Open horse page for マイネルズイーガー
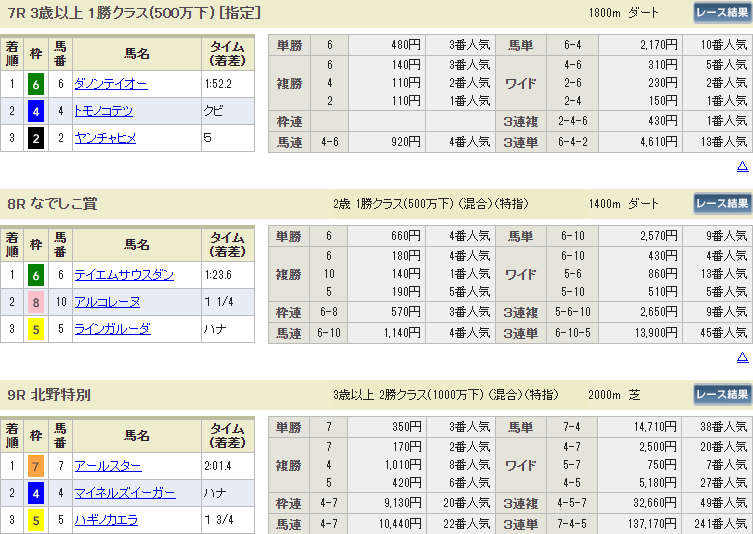The height and width of the screenshot is (534, 753). [x=125, y=493]
